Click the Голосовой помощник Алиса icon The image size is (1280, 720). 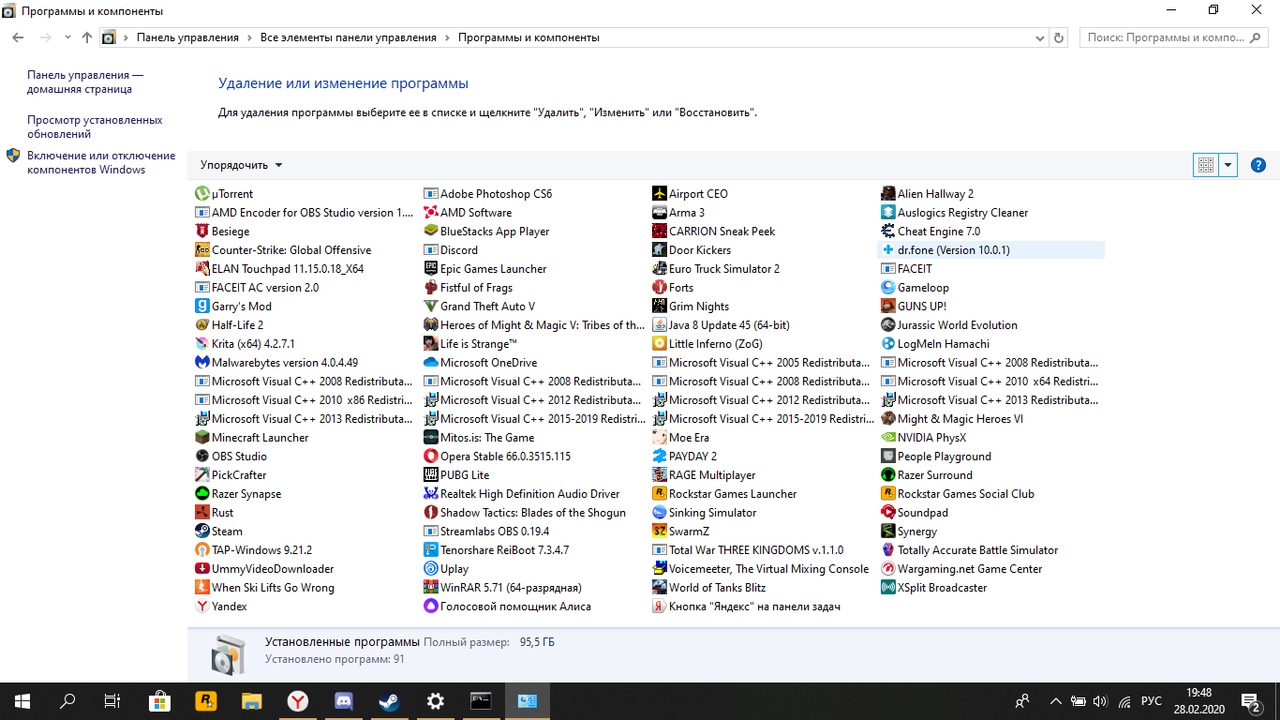(x=431, y=606)
